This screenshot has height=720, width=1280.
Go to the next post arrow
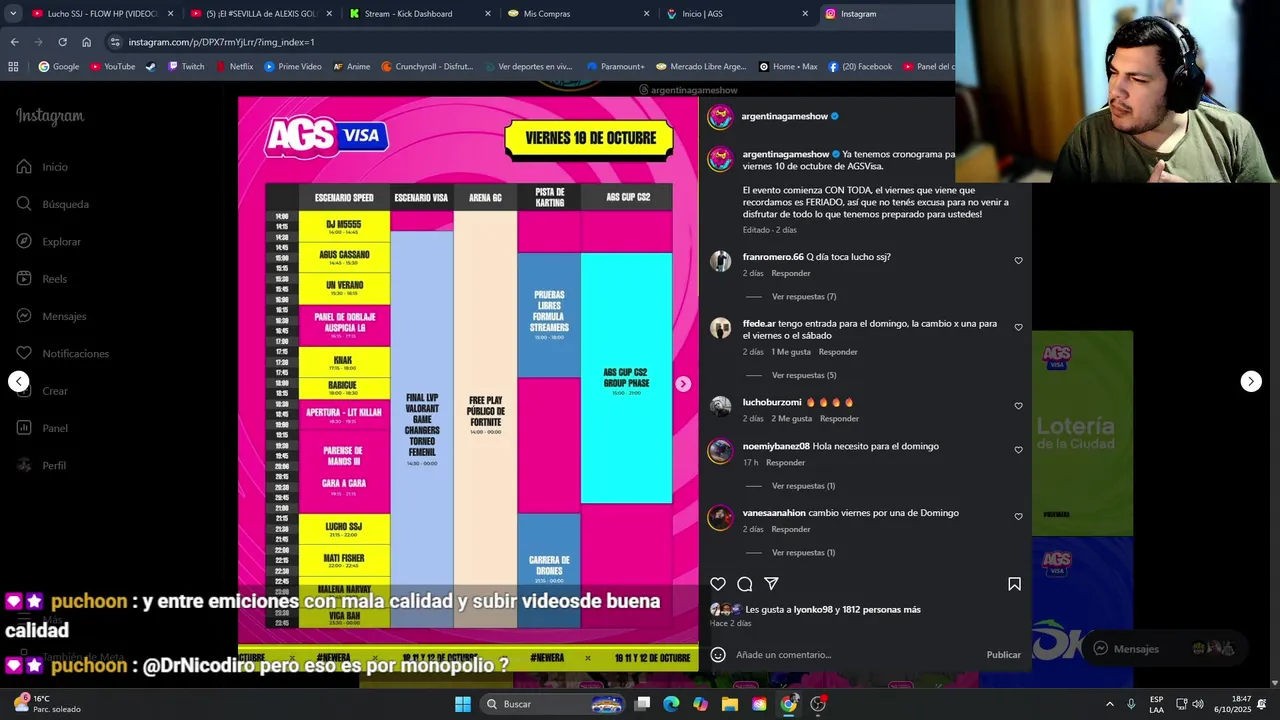(1251, 381)
